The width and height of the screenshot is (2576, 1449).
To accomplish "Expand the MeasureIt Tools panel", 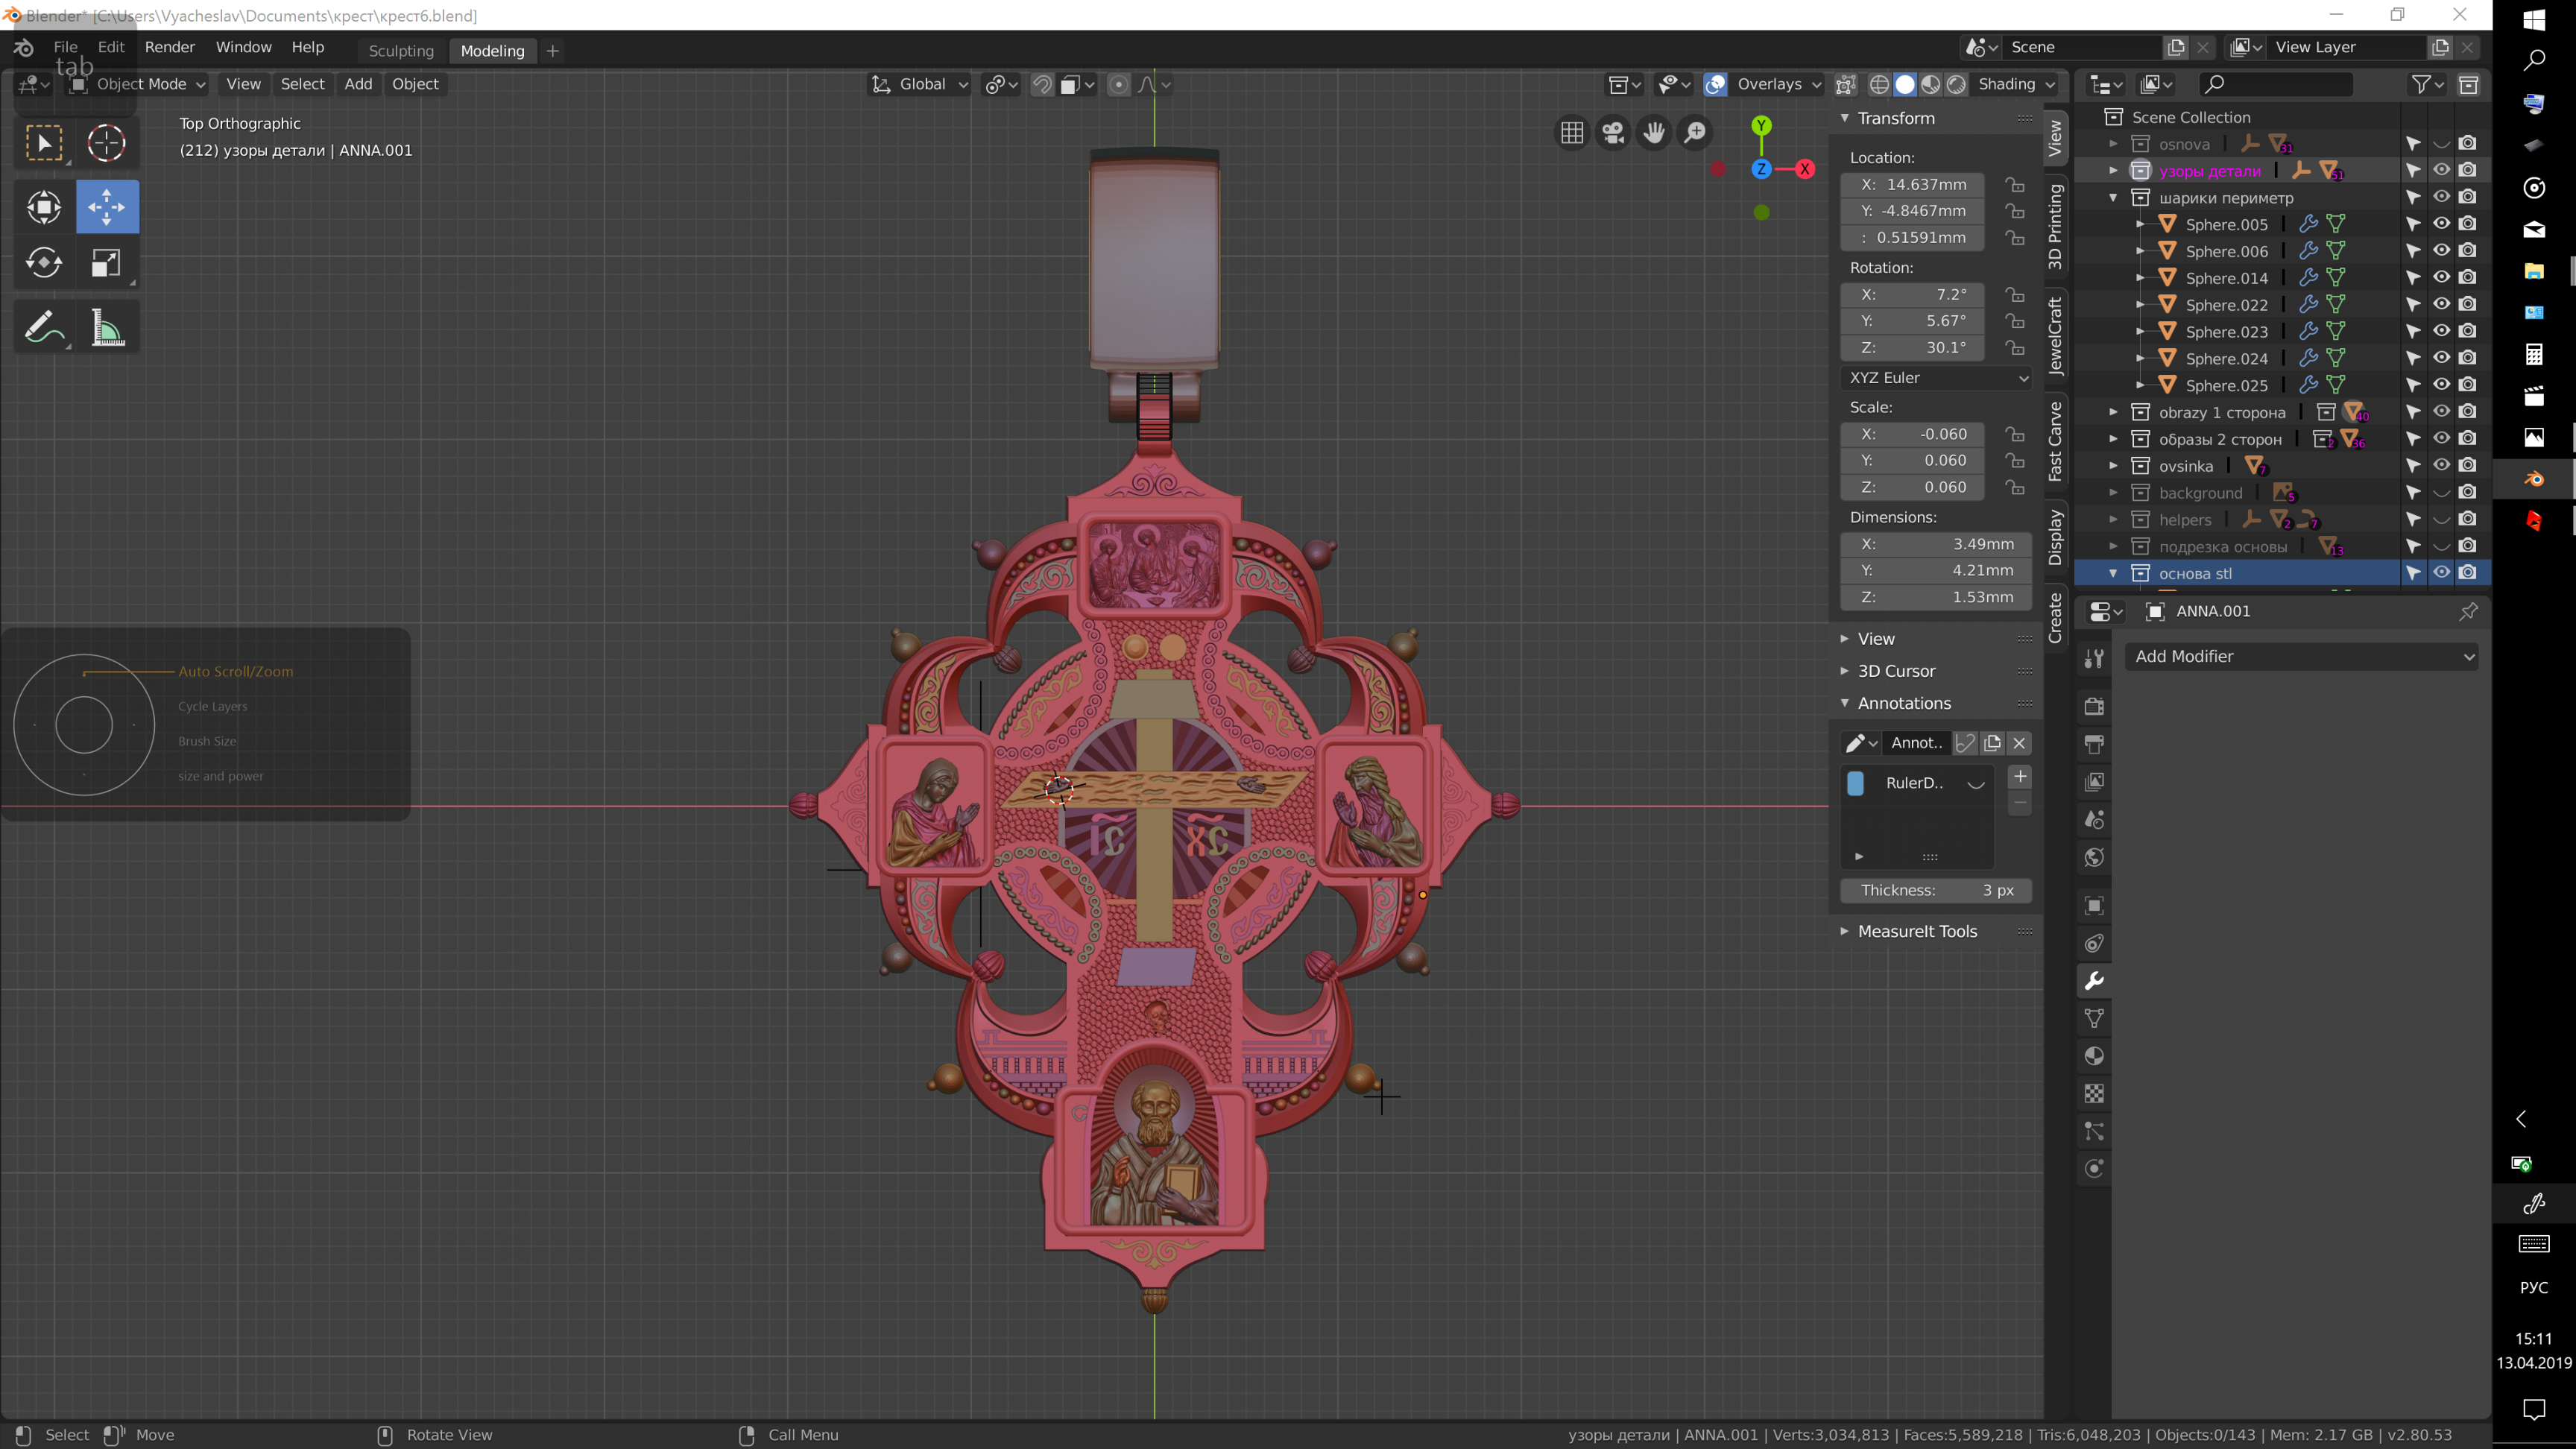I will [1917, 931].
